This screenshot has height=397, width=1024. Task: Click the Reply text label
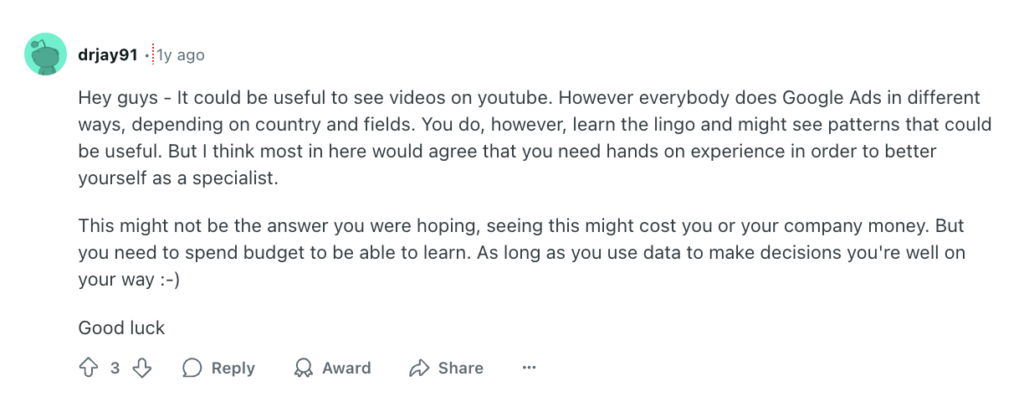pos(233,368)
